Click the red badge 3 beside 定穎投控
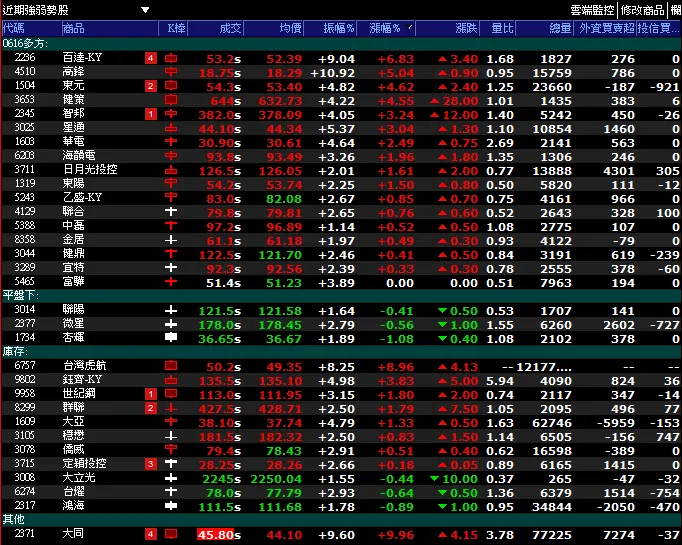The height and width of the screenshot is (545, 682). click(x=150, y=465)
